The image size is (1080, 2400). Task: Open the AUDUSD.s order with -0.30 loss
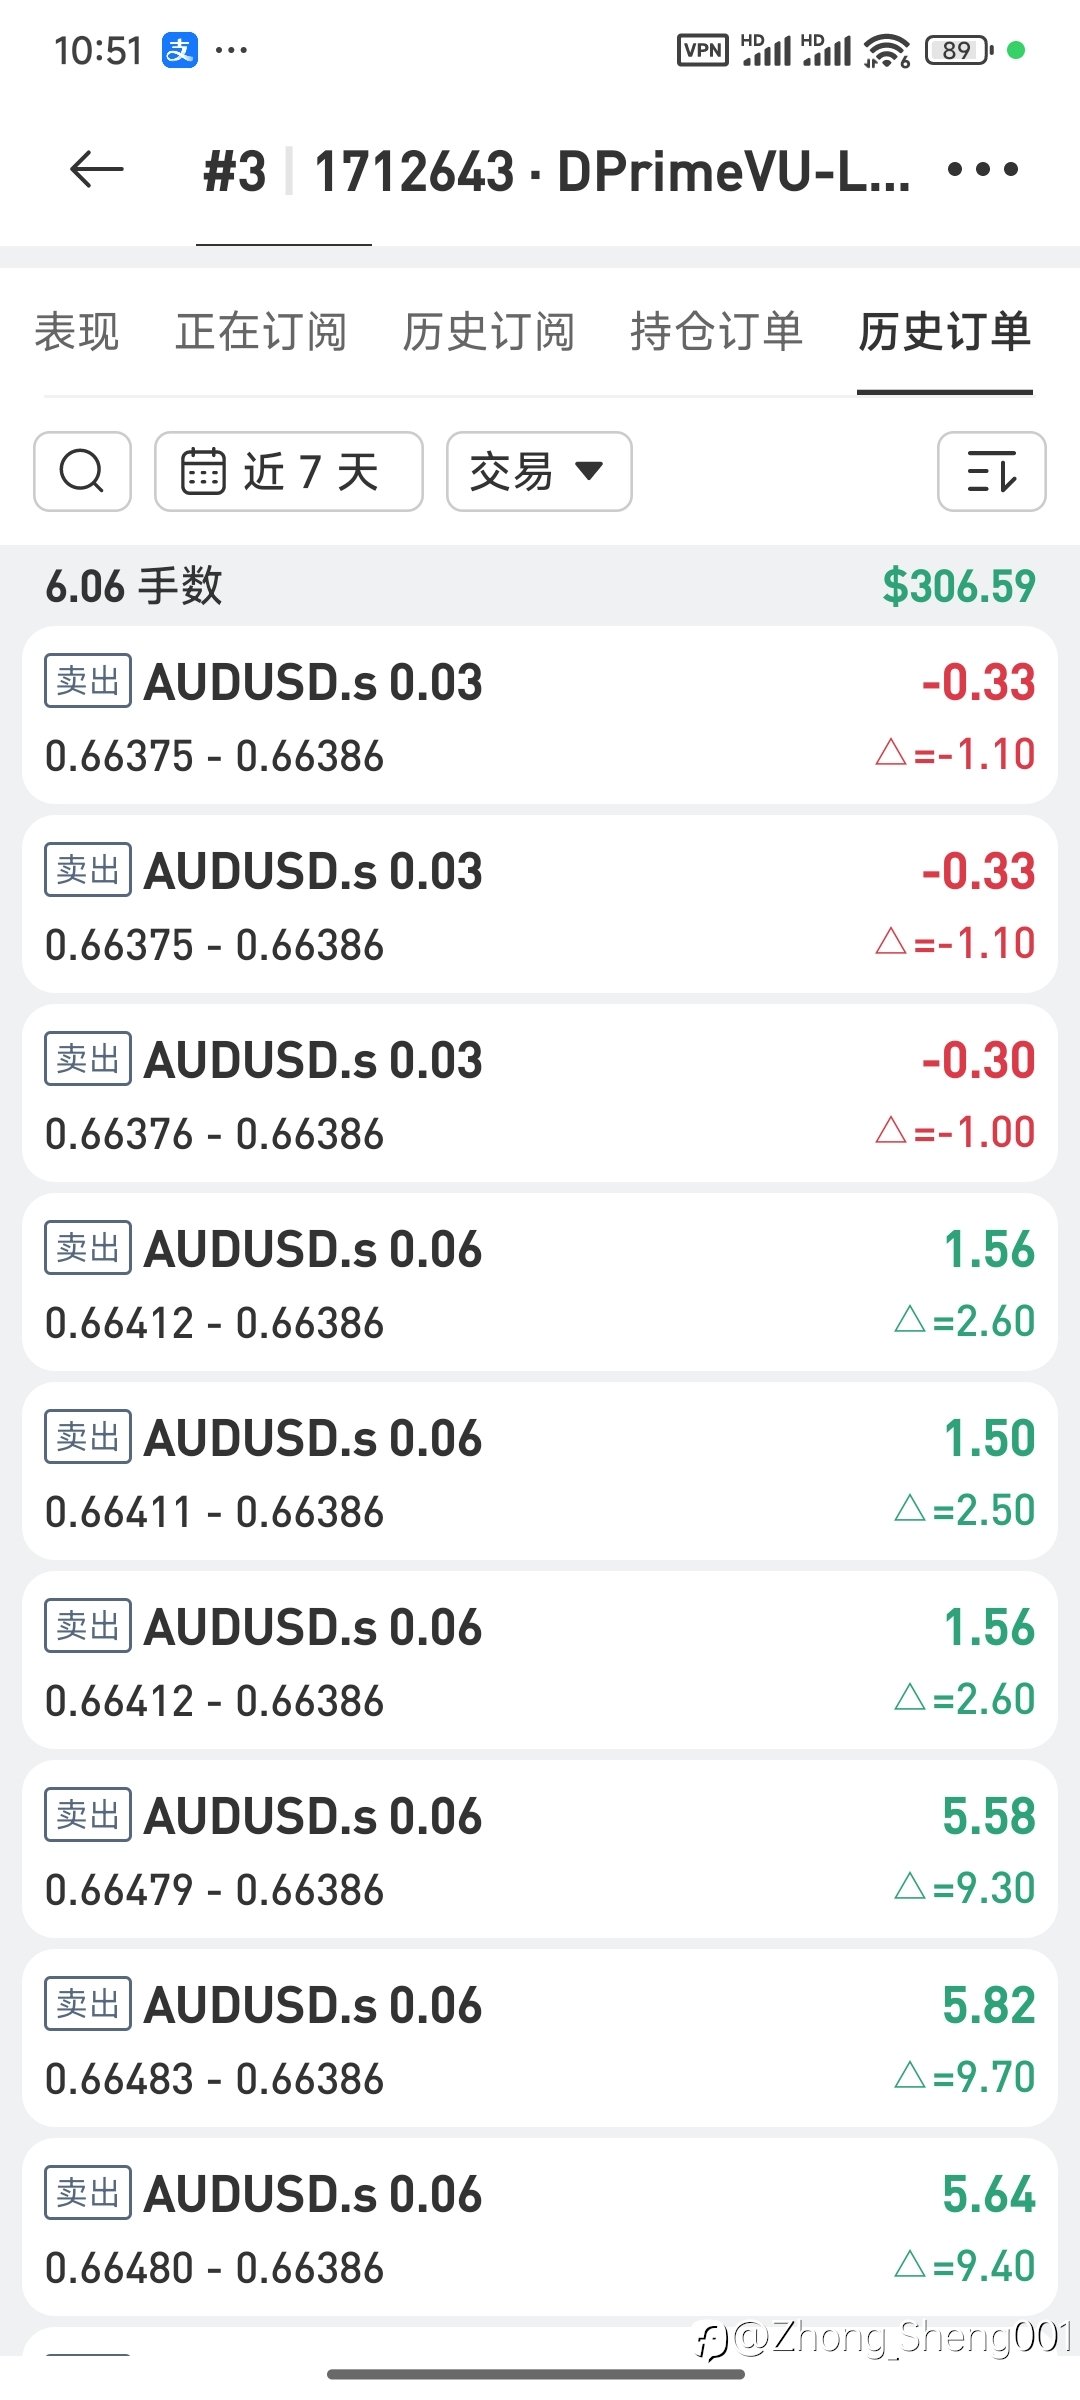(x=540, y=1094)
